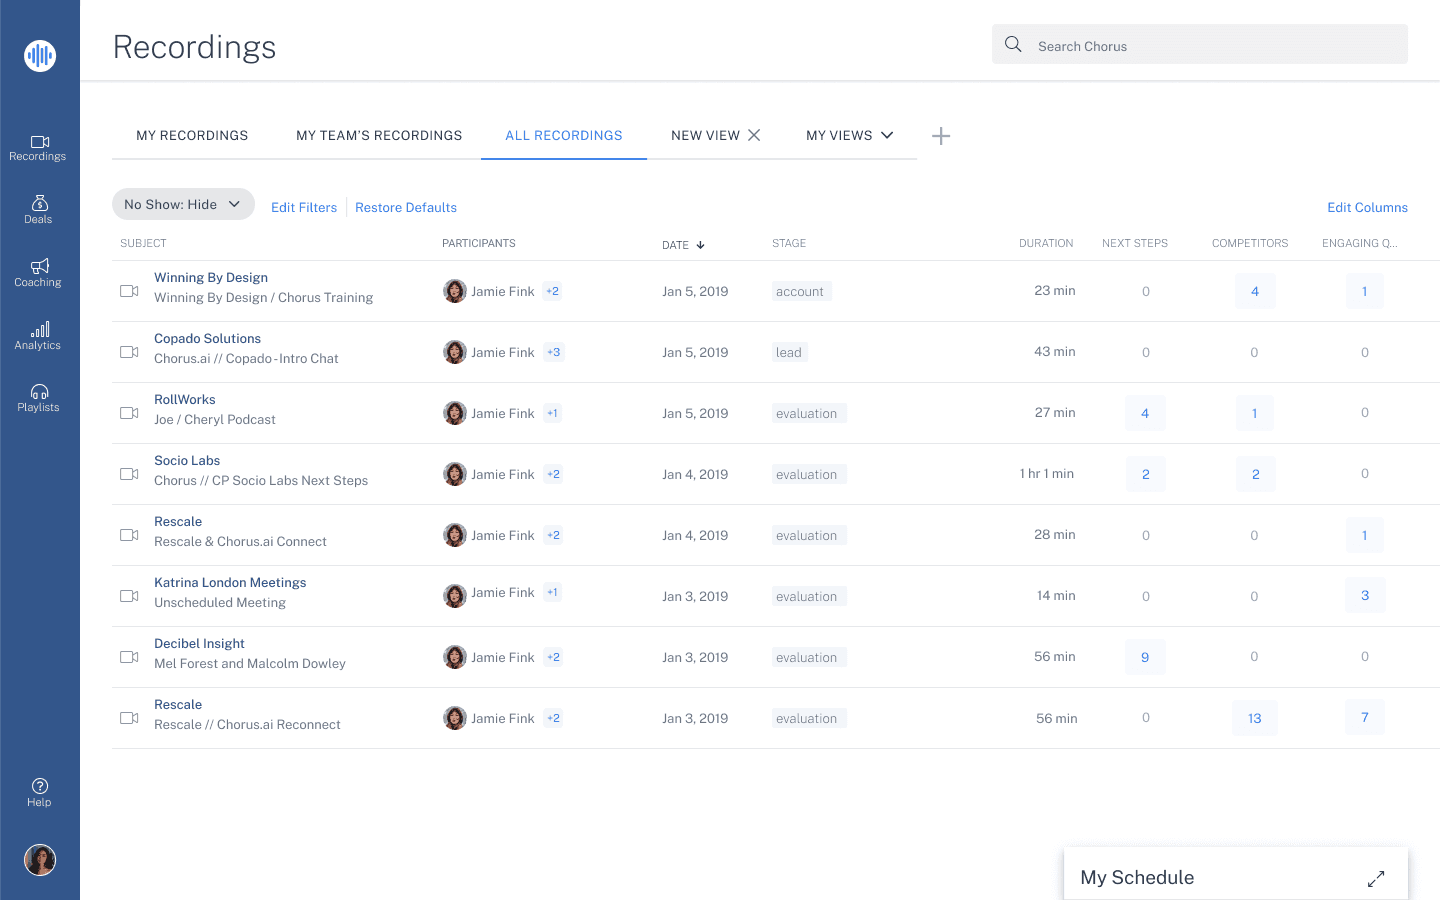This screenshot has width=1441, height=900.
Task: Click the Duration column header
Action: click(x=1046, y=243)
